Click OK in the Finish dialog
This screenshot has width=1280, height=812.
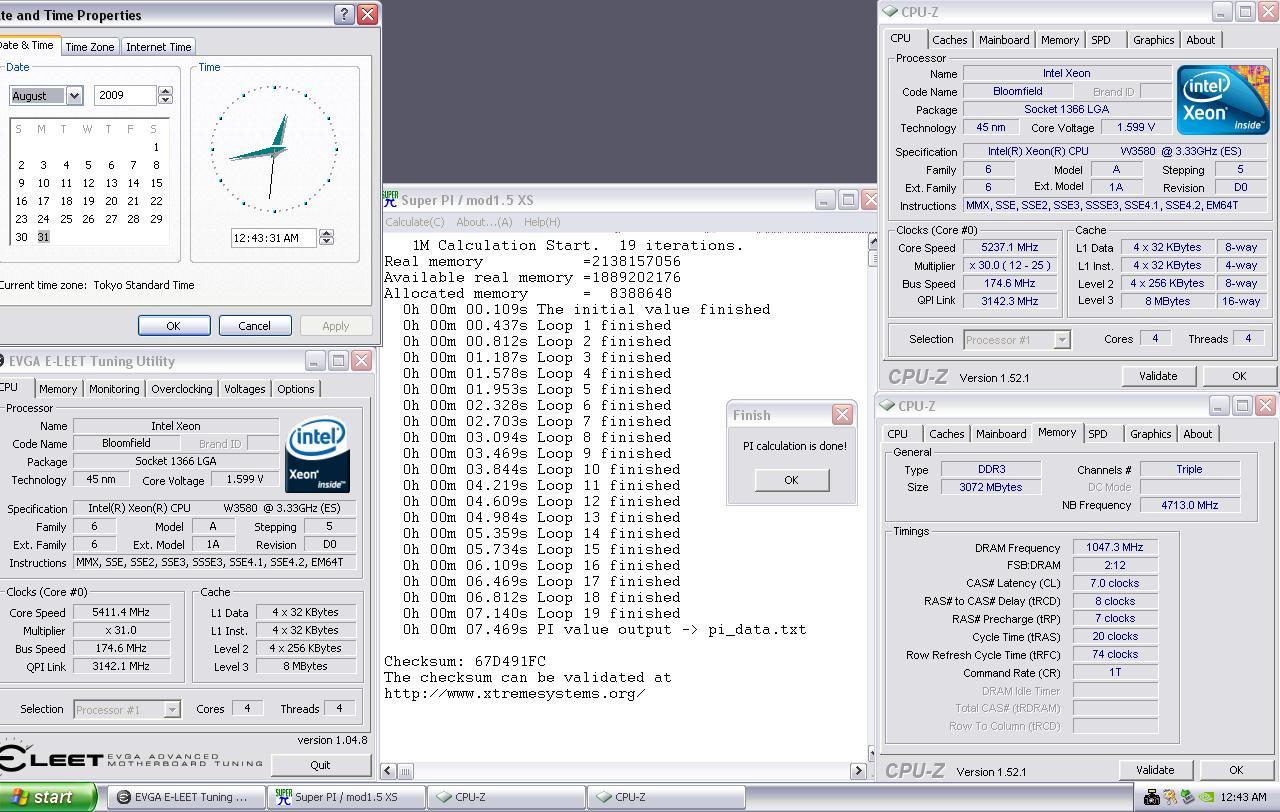tap(791, 480)
